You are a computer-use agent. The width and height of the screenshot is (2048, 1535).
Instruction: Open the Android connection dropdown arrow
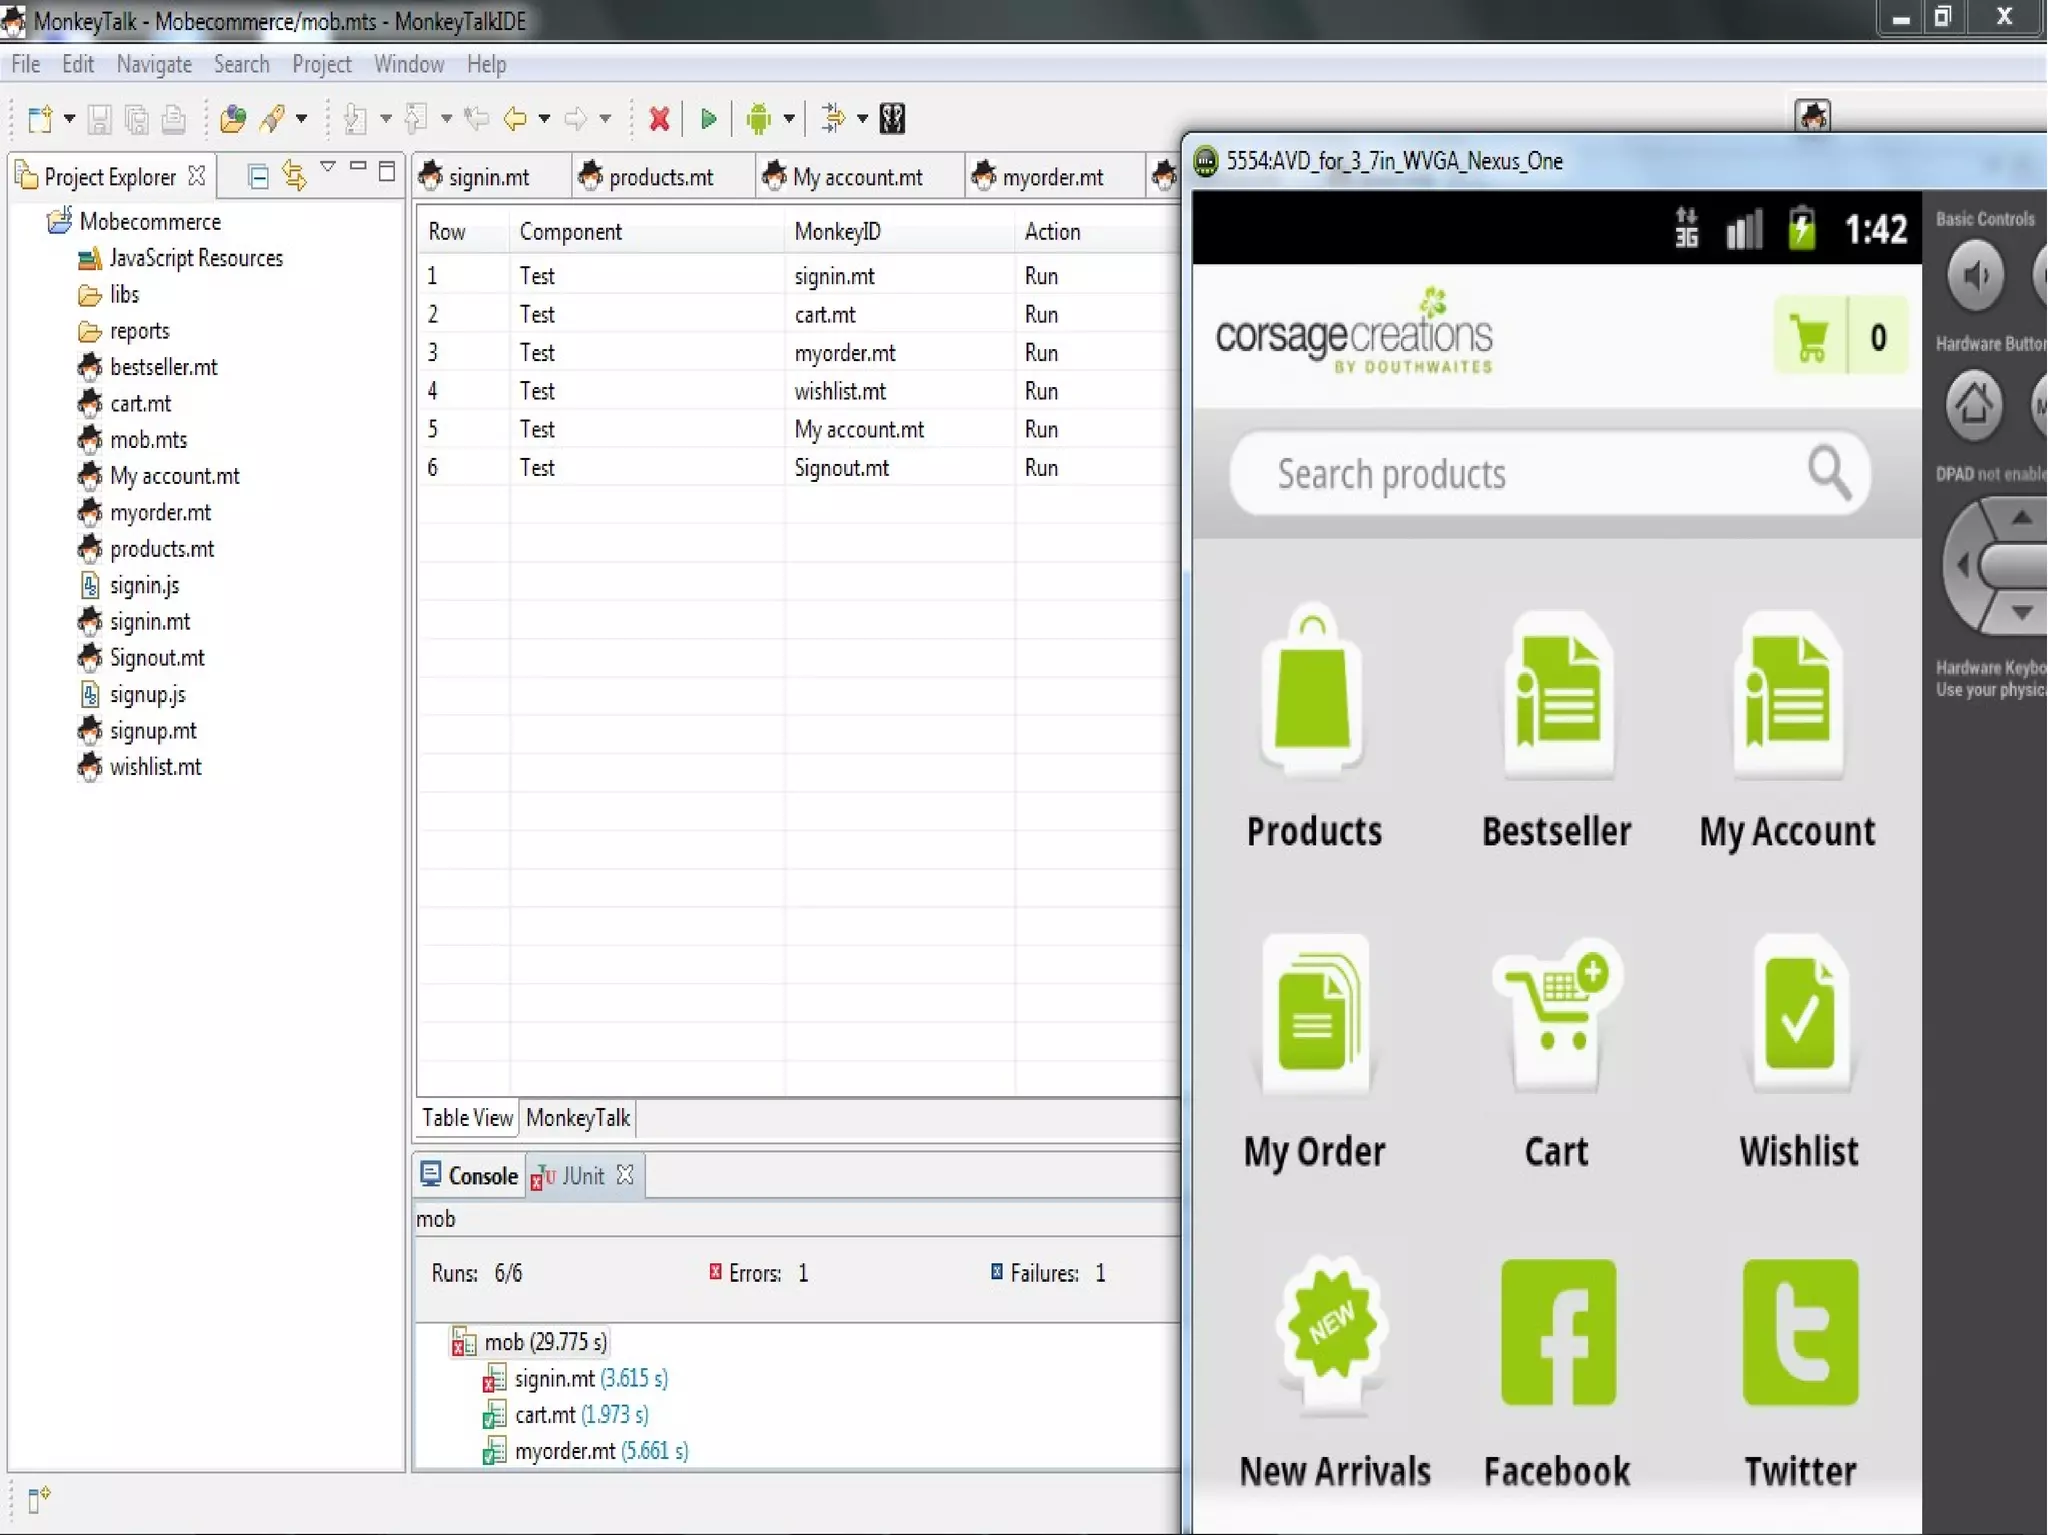tap(789, 119)
